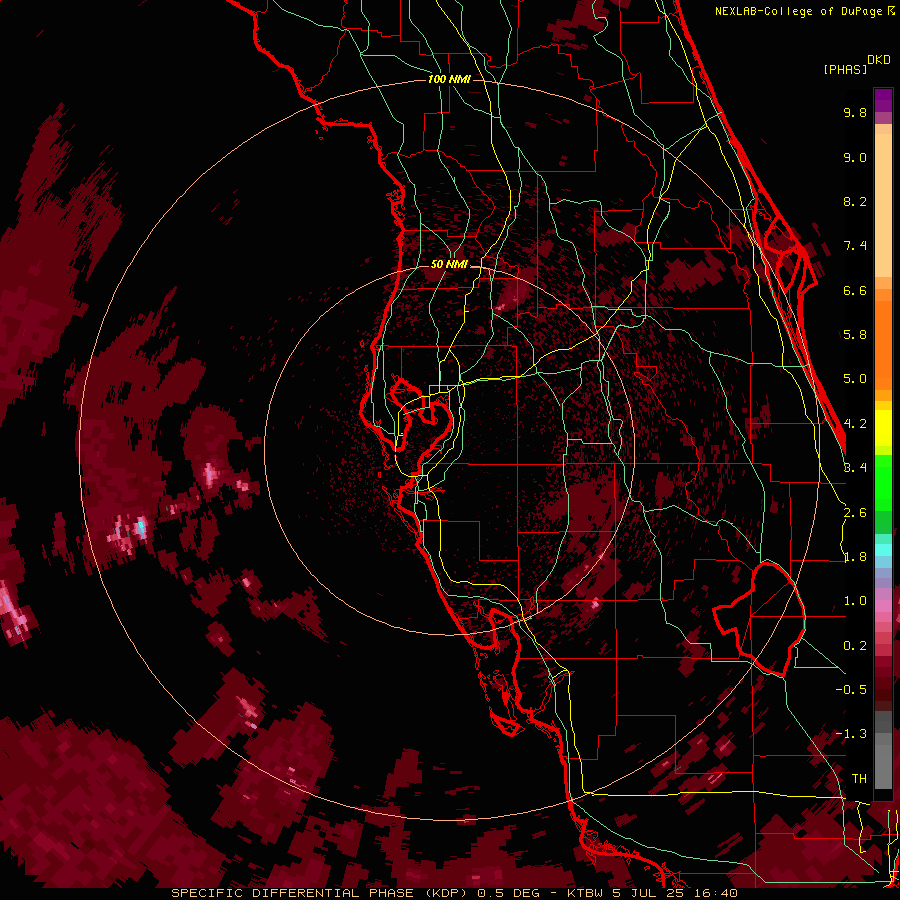Click the "[PHAS]" legend unit label
Screen dimensions: 900x900
coord(845,69)
